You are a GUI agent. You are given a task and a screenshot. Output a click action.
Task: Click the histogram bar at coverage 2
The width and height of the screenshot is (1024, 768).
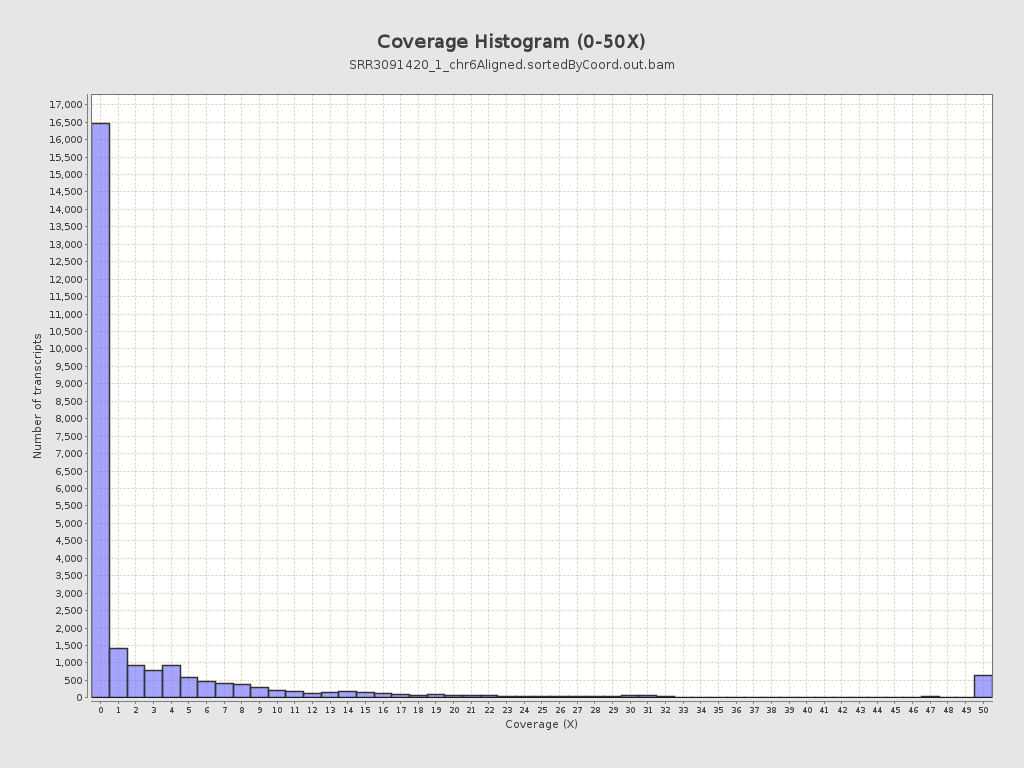point(136,681)
